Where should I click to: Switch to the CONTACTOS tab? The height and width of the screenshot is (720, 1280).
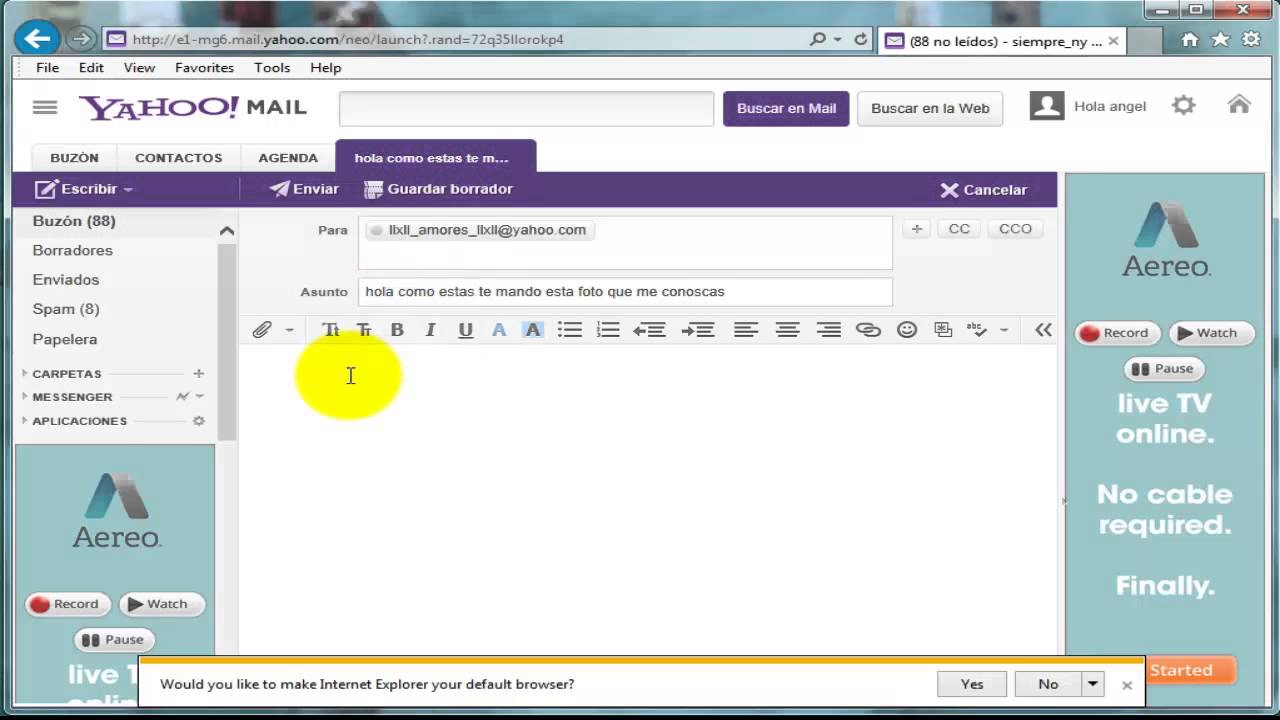[x=179, y=158]
